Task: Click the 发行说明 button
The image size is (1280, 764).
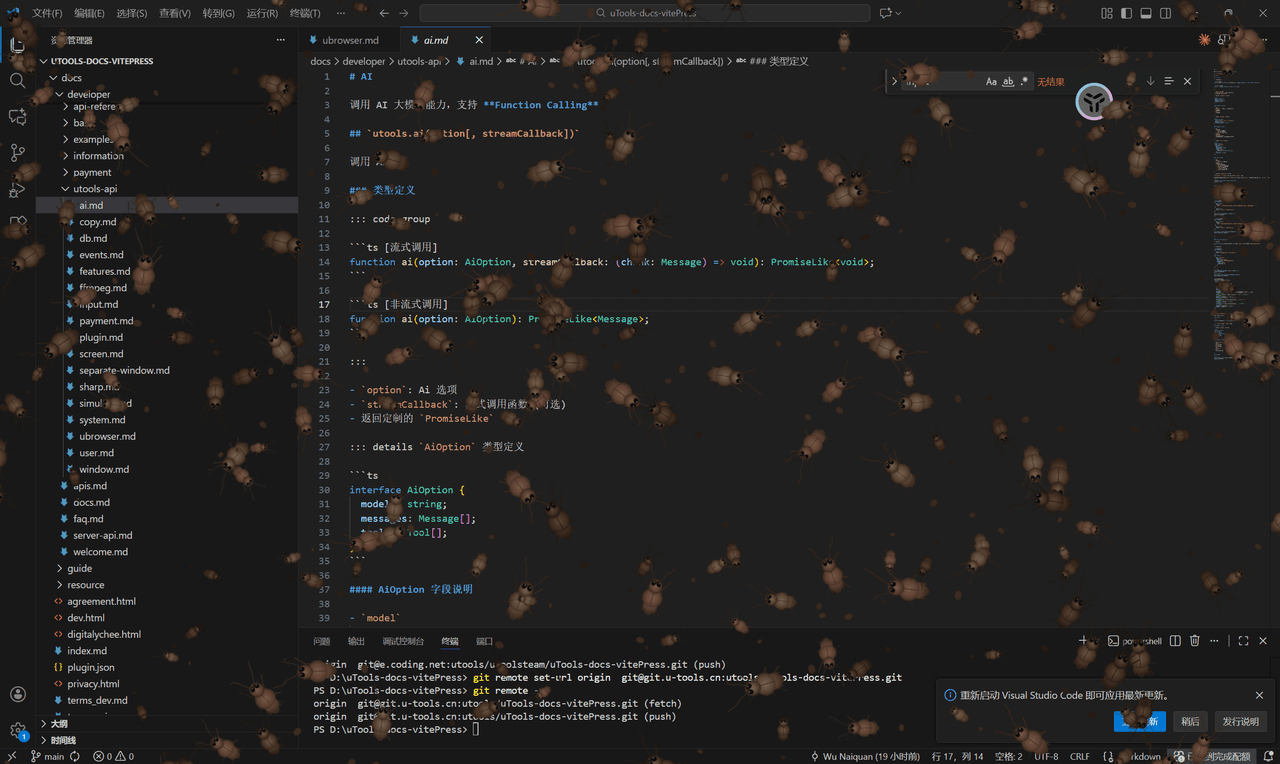Action: (1241, 721)
